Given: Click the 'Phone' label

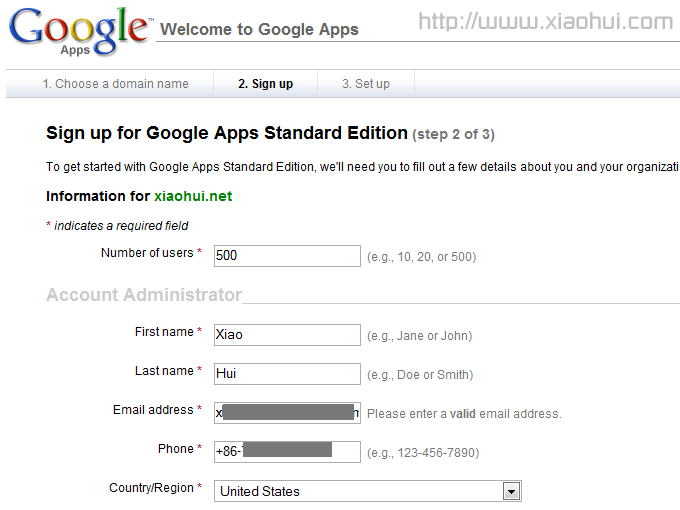Looking at the screenshot, I should [x=176, y=449].
